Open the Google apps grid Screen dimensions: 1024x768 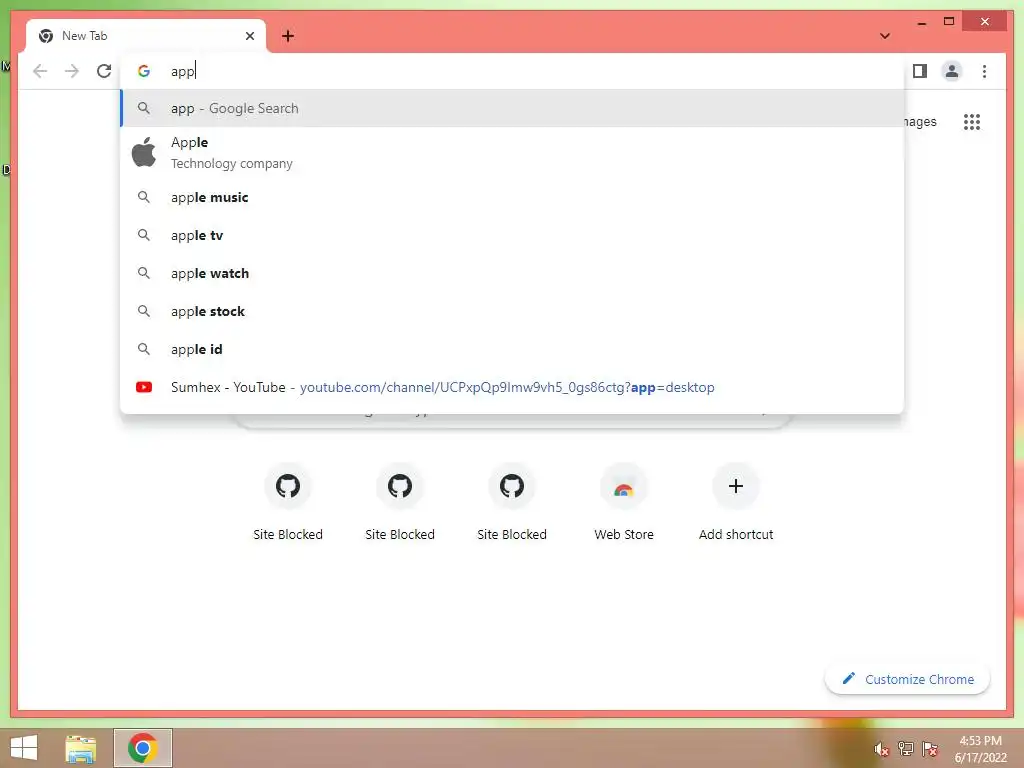(972, 122)
